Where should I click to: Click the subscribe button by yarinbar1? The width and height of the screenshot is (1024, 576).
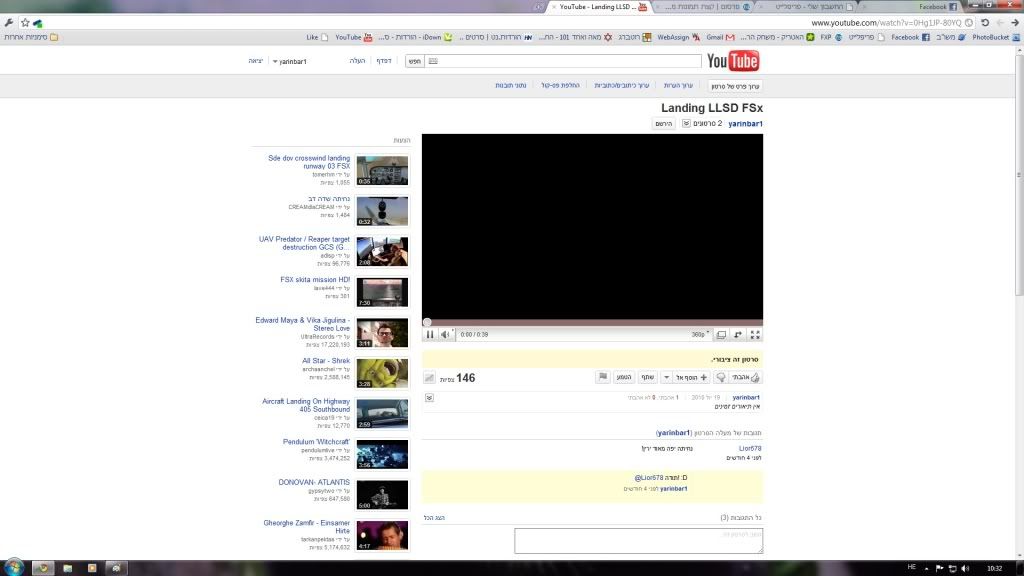click(664, 123)
